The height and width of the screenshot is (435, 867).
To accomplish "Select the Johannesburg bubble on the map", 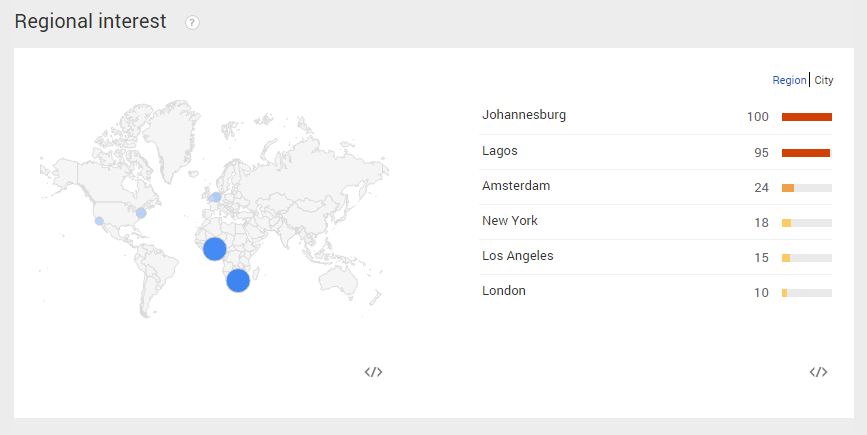I will [x=238, y=281].
